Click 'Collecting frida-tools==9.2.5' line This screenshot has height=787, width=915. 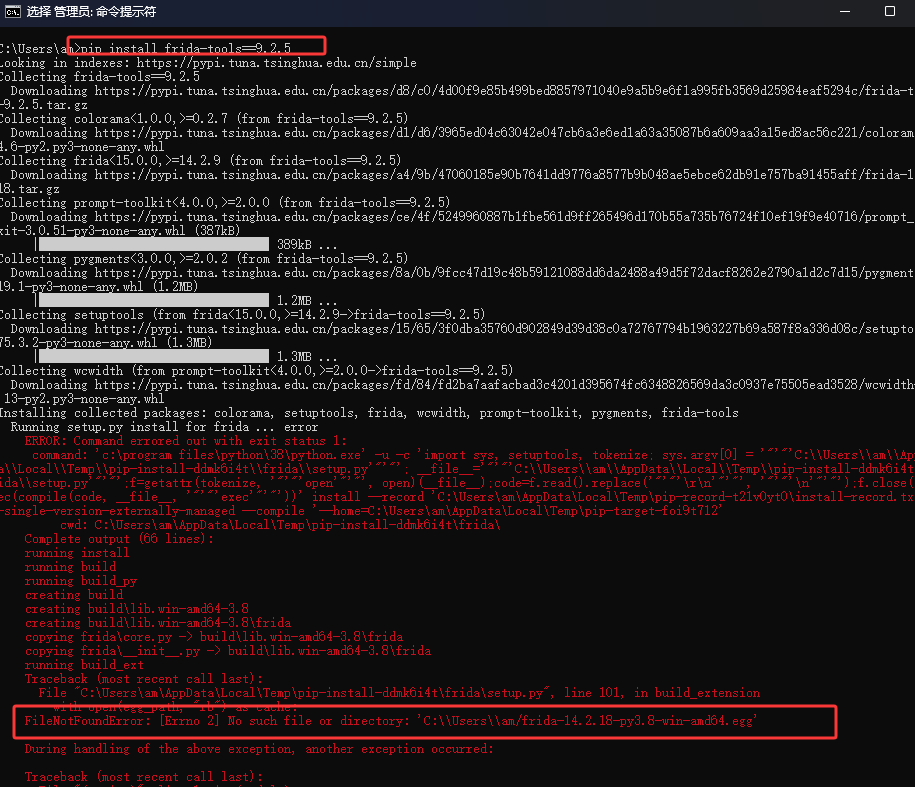100,77
